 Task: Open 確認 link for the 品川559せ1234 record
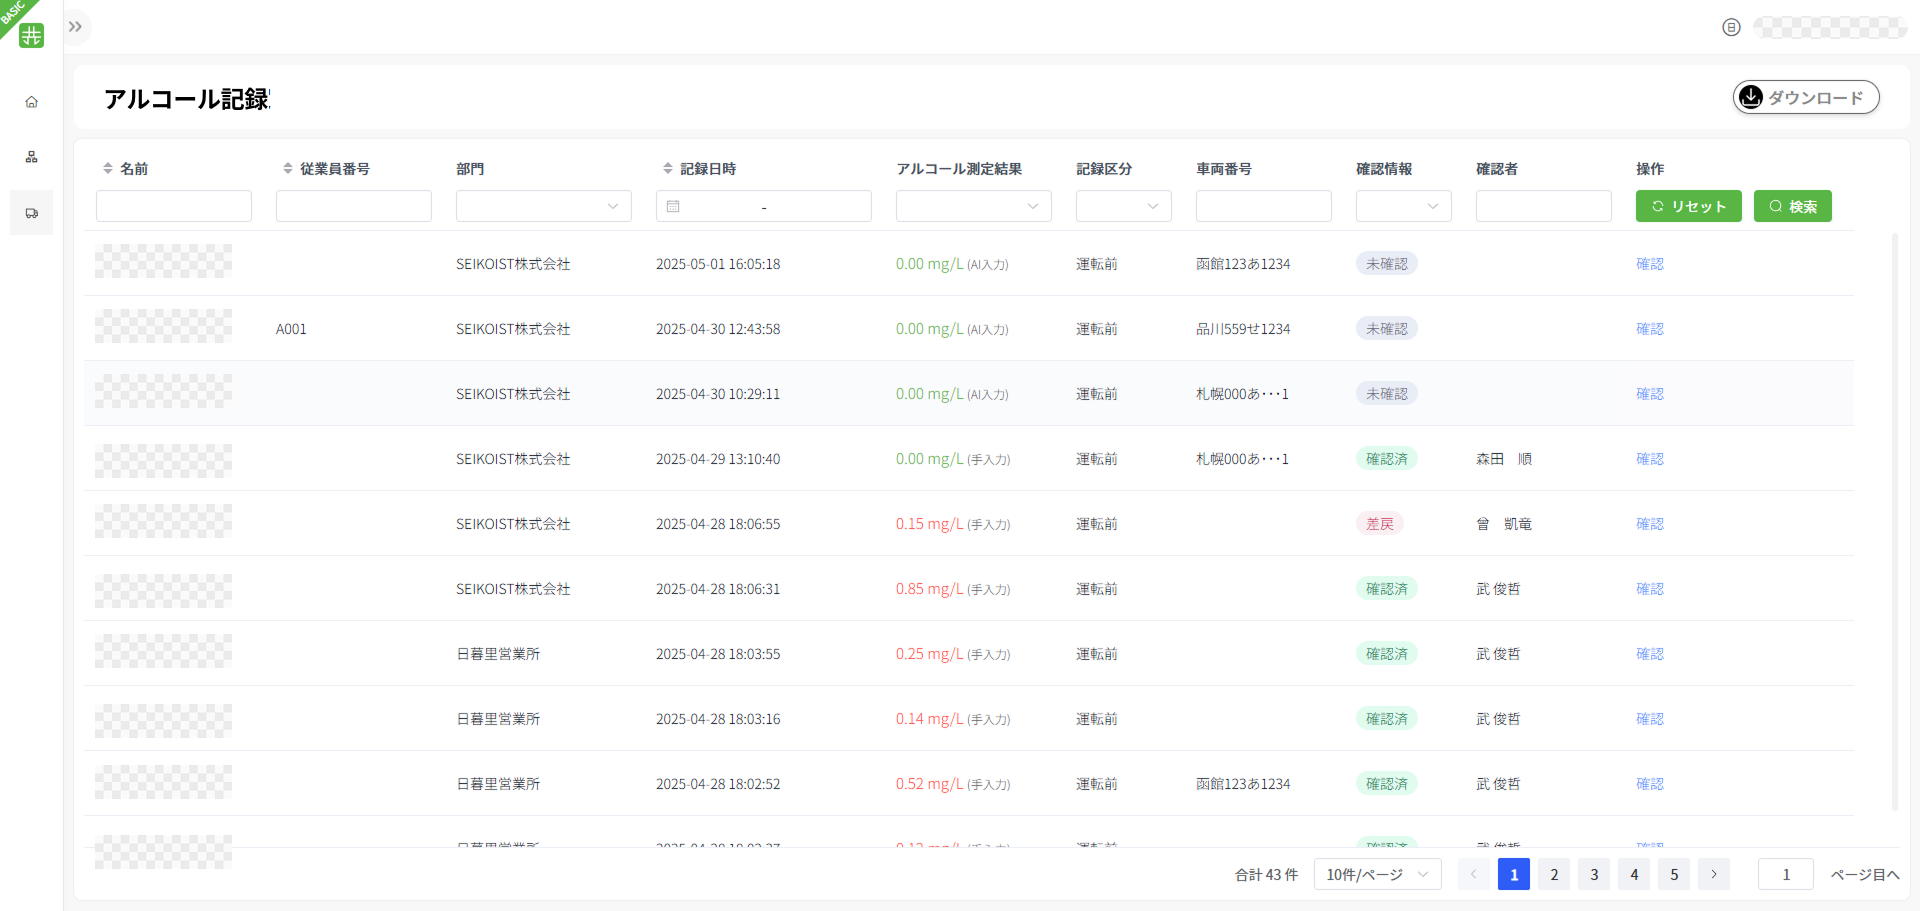tap(1649, 329)
